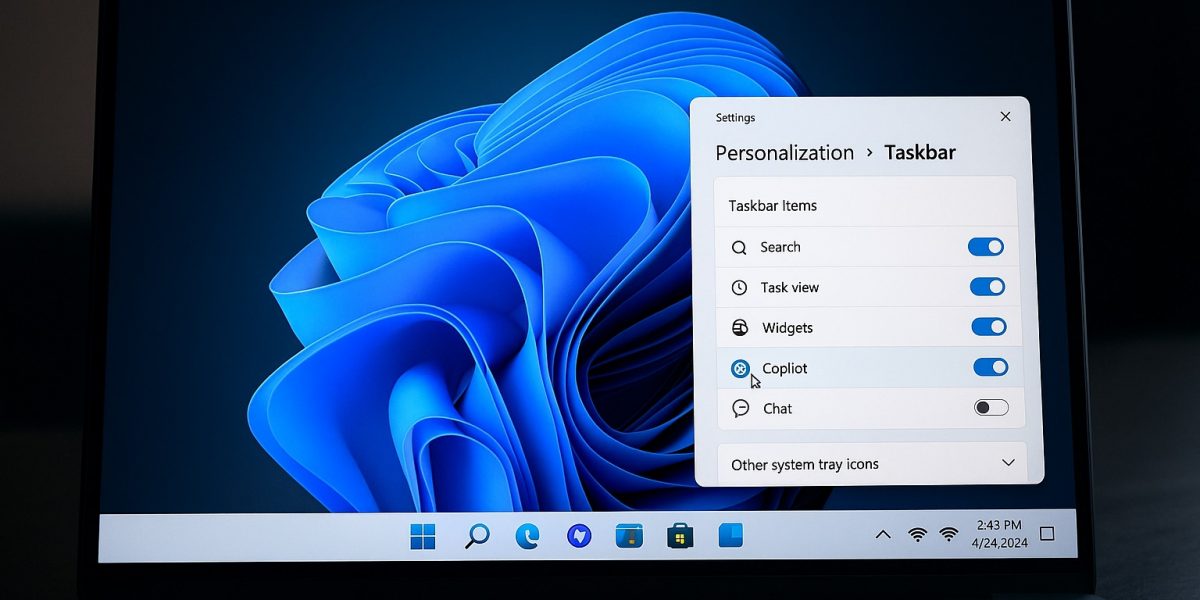Image resolution: width=1200 pixels, height=600 pixels.
Task: Click the Chat bubble icon in settings
Action: 740,408
